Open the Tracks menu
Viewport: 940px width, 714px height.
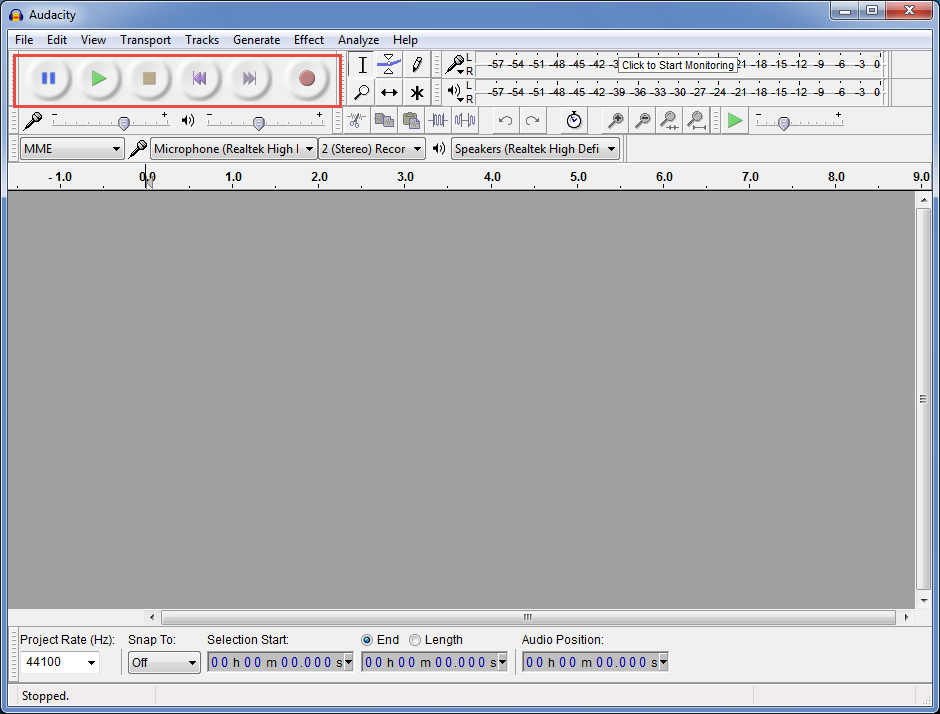click(202, 40)
